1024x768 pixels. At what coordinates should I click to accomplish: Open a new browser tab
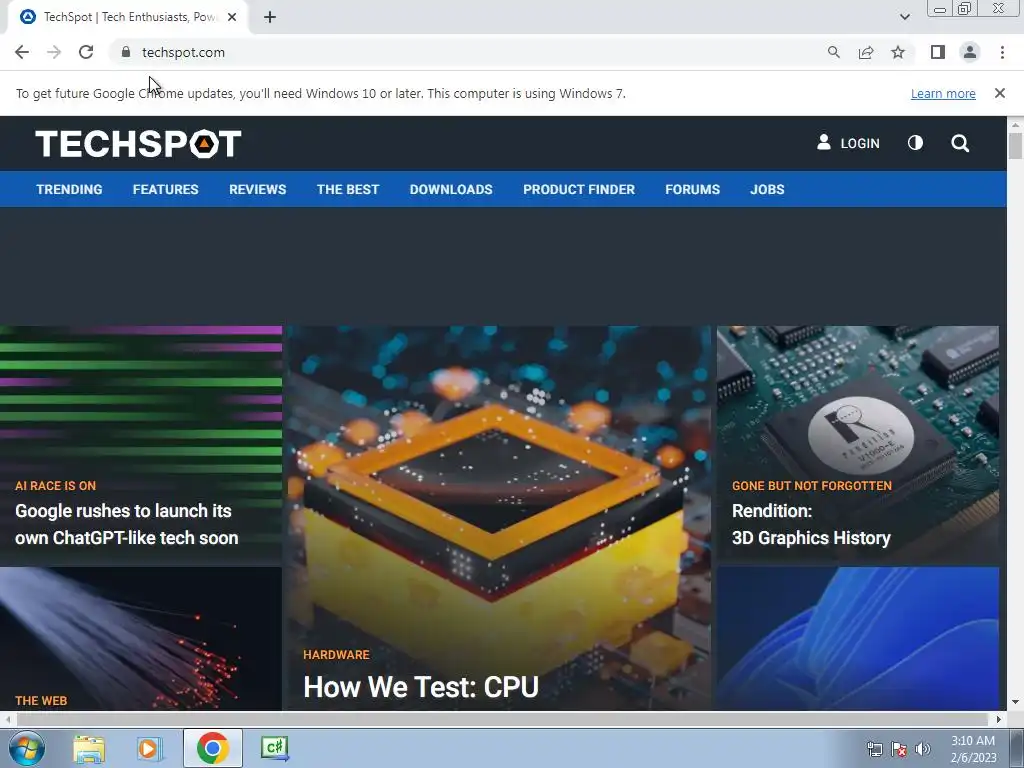click(270, 17)
